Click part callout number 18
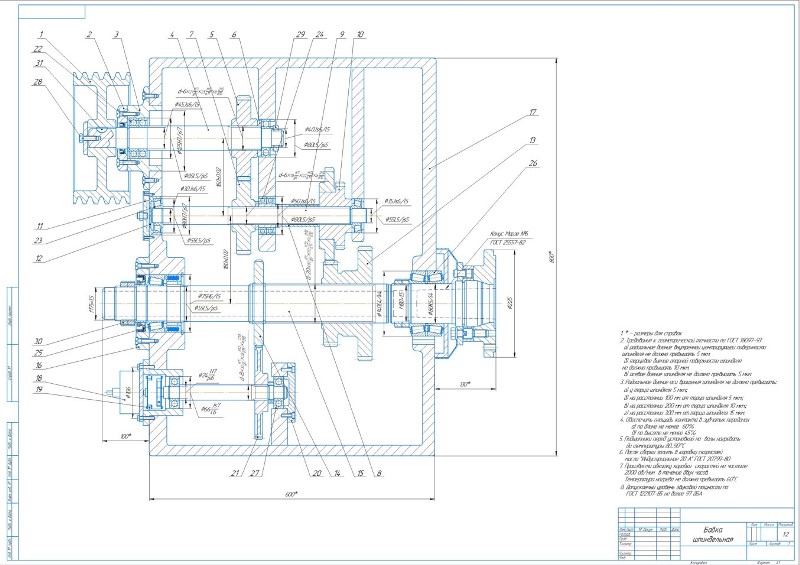The height and width of the screenshot is (565, 800). pyautogui.click(x=39, y=378)
